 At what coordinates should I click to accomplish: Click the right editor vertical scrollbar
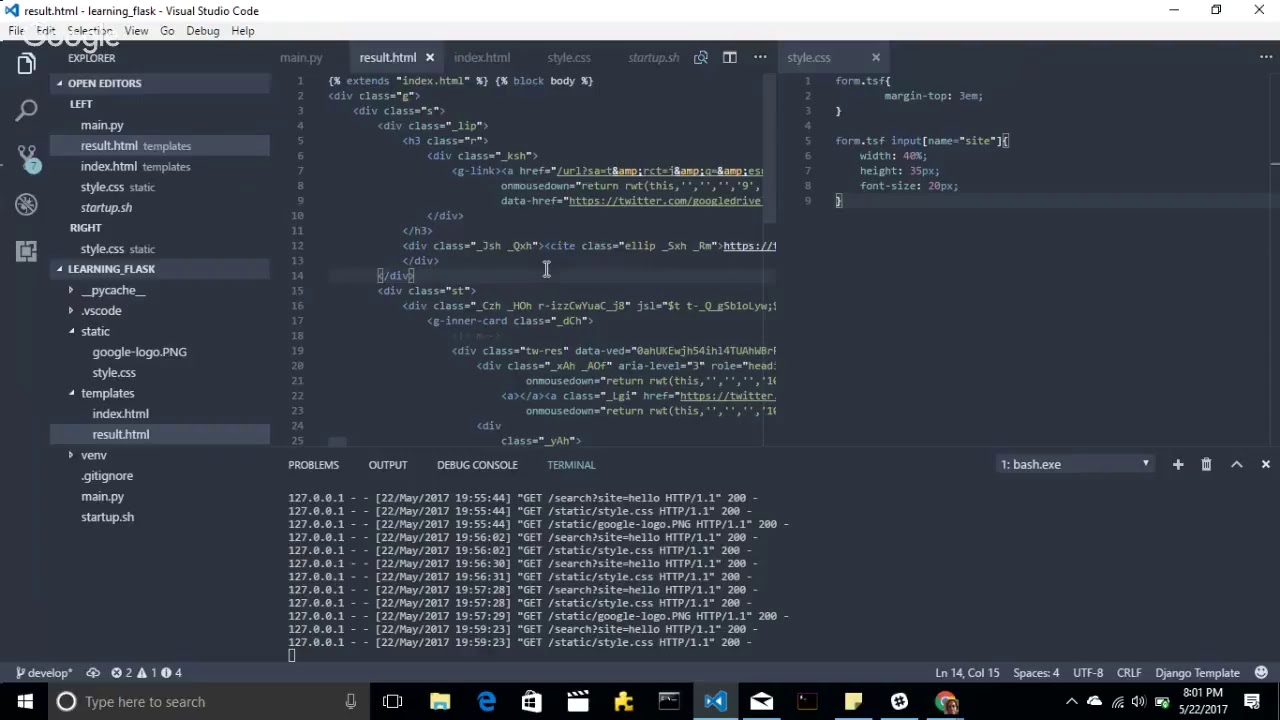point(1275,260)
